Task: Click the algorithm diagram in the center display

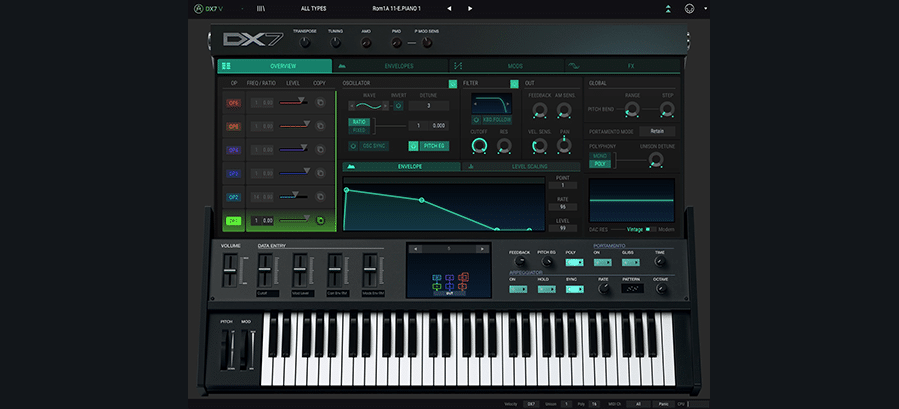Action: pyautogui.click(x=450, y=282)
